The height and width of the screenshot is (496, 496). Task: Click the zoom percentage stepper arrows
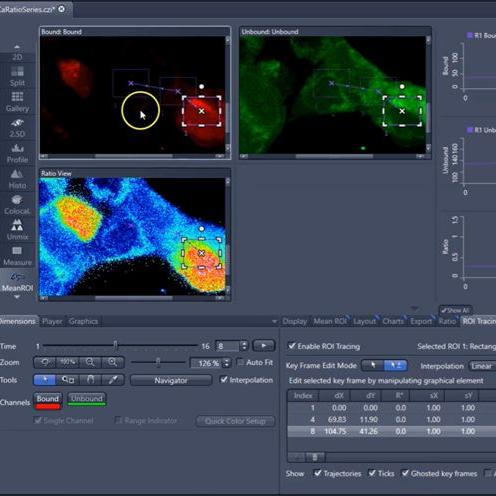(x=227, y=363)
